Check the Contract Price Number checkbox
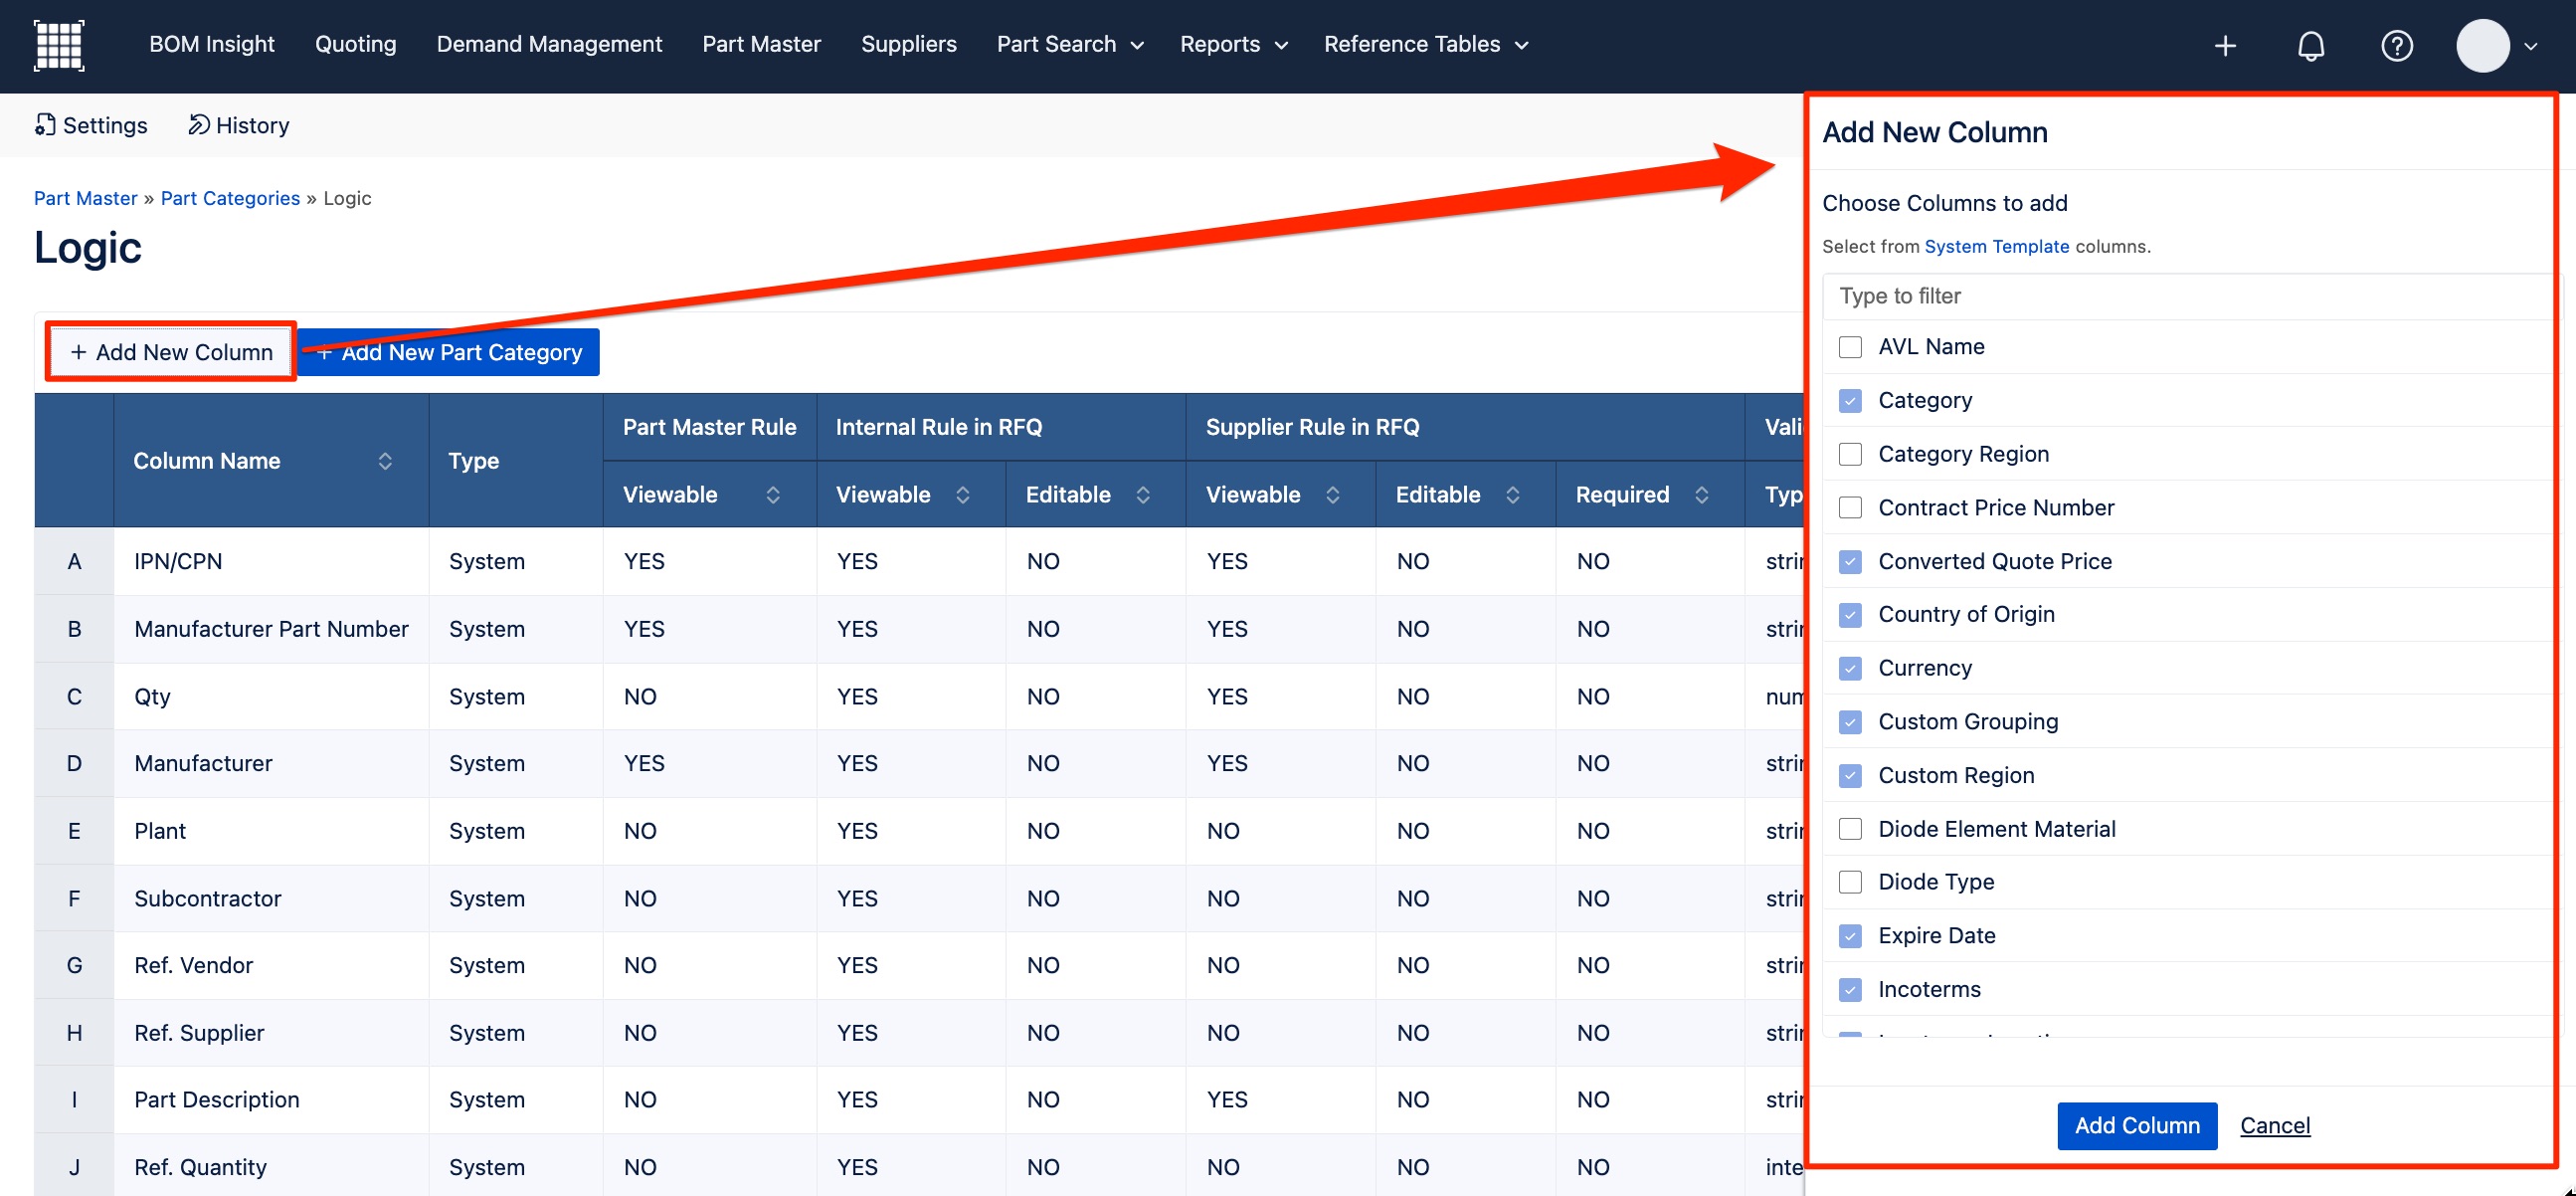This screenshot has width=2576, height=1196. (1850, 508)
